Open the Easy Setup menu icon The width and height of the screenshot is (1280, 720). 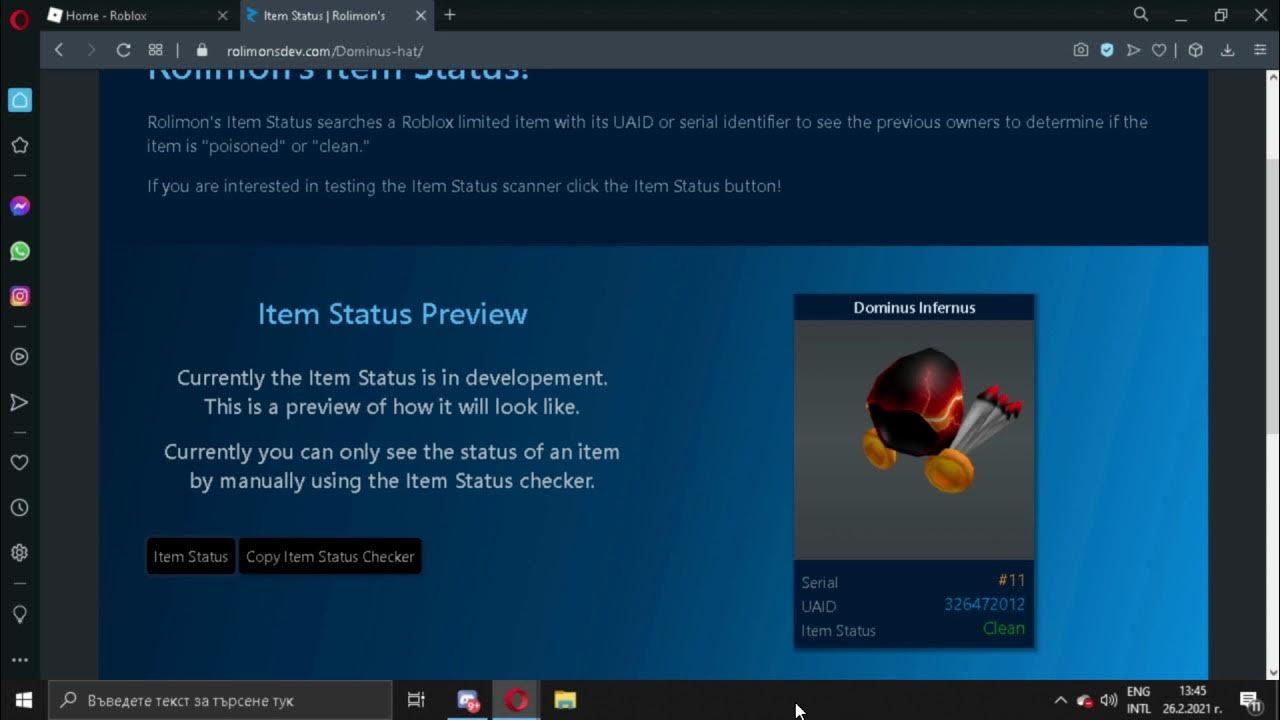[x=1260, y=50]
